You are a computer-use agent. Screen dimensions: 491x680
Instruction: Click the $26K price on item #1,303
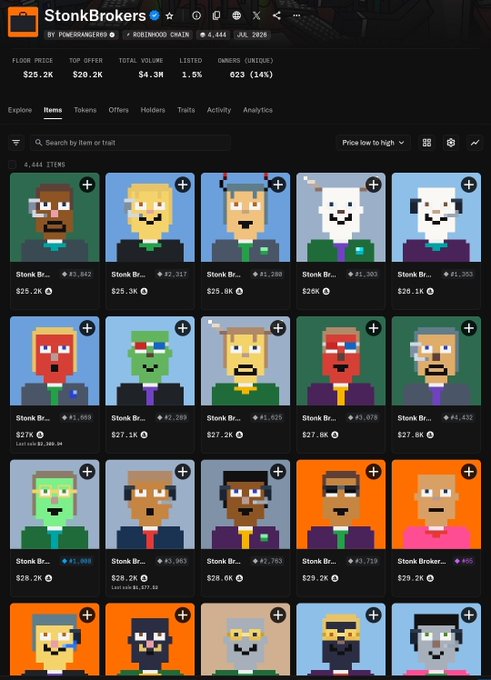point(311,291)
